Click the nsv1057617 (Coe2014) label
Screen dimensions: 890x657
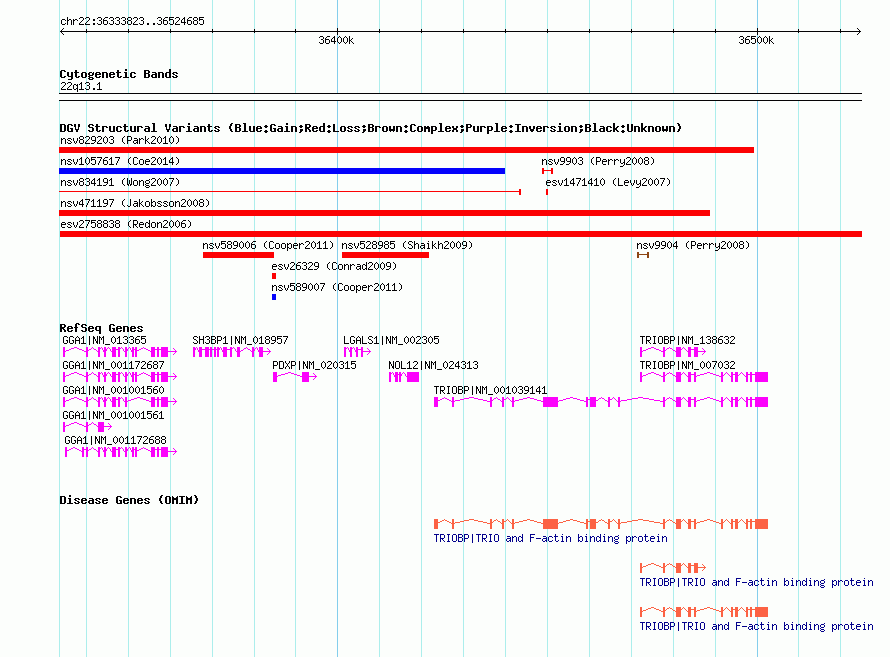pos(120,161)
